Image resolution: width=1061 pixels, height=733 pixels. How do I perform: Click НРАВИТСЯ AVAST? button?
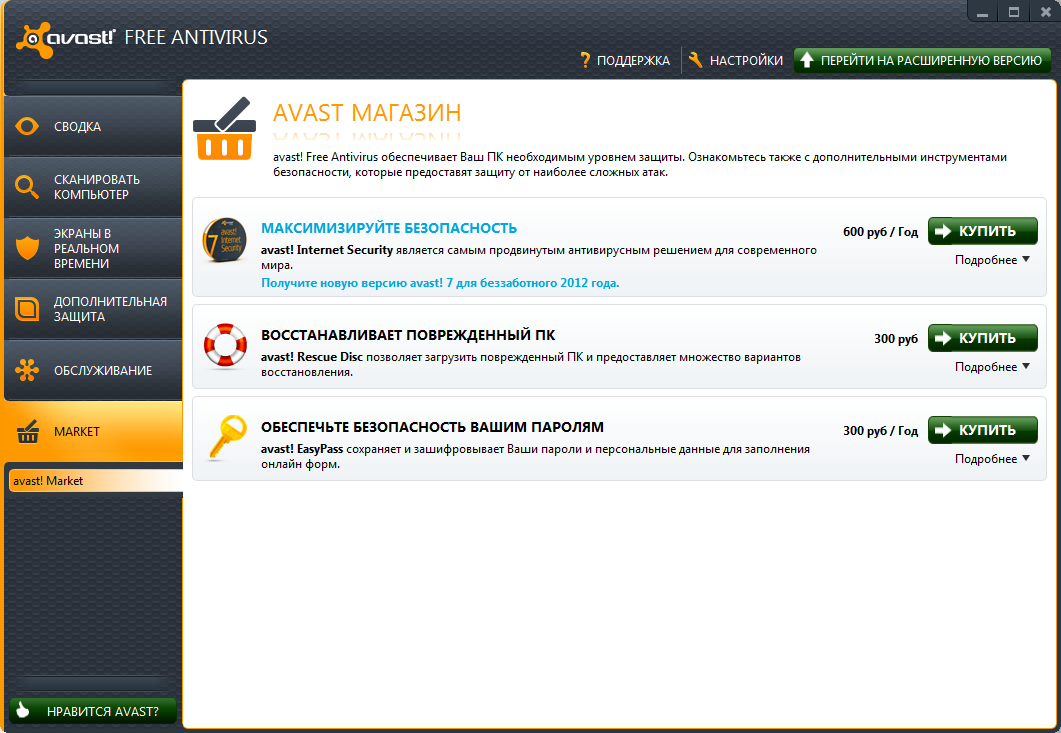[93, 711]
